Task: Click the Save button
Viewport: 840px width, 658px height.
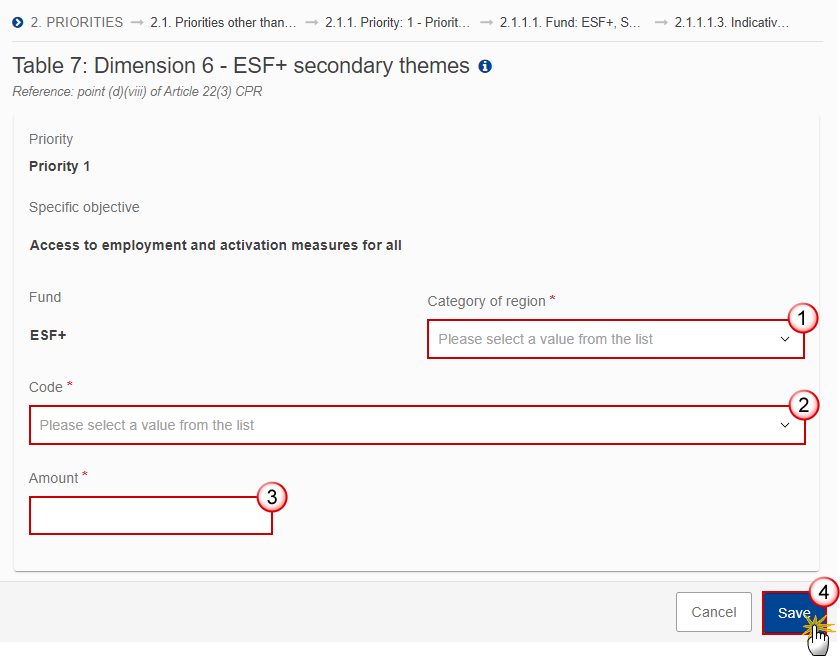Action: [794, 612]
